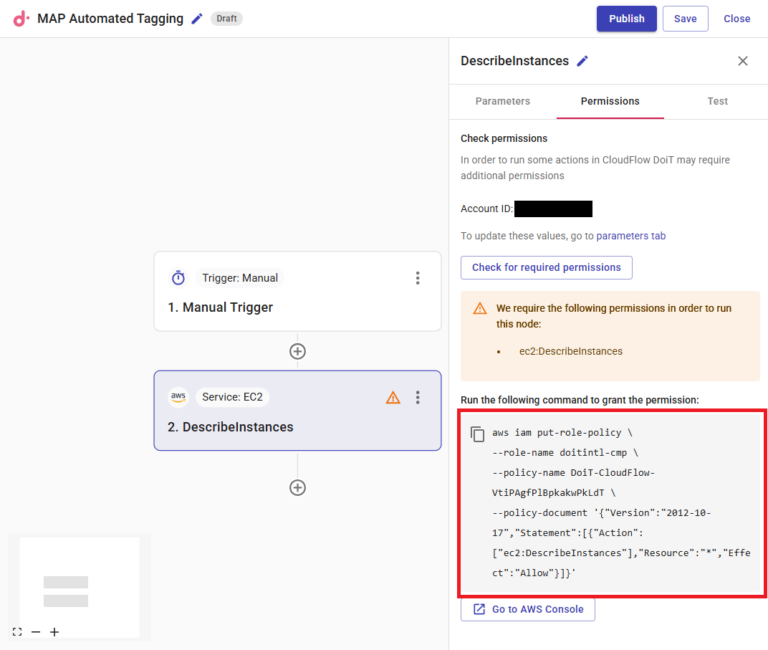
Task: Open Manual Trigger node options menu
Action: click(x=418, y=278)
